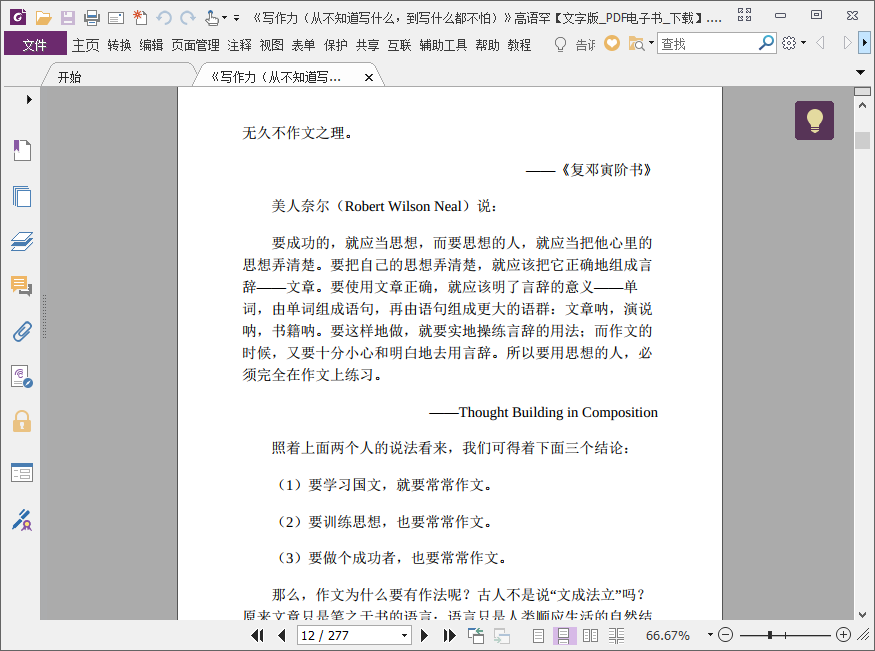Create a new PDF via starred page icon

click(x=140, y=18)
